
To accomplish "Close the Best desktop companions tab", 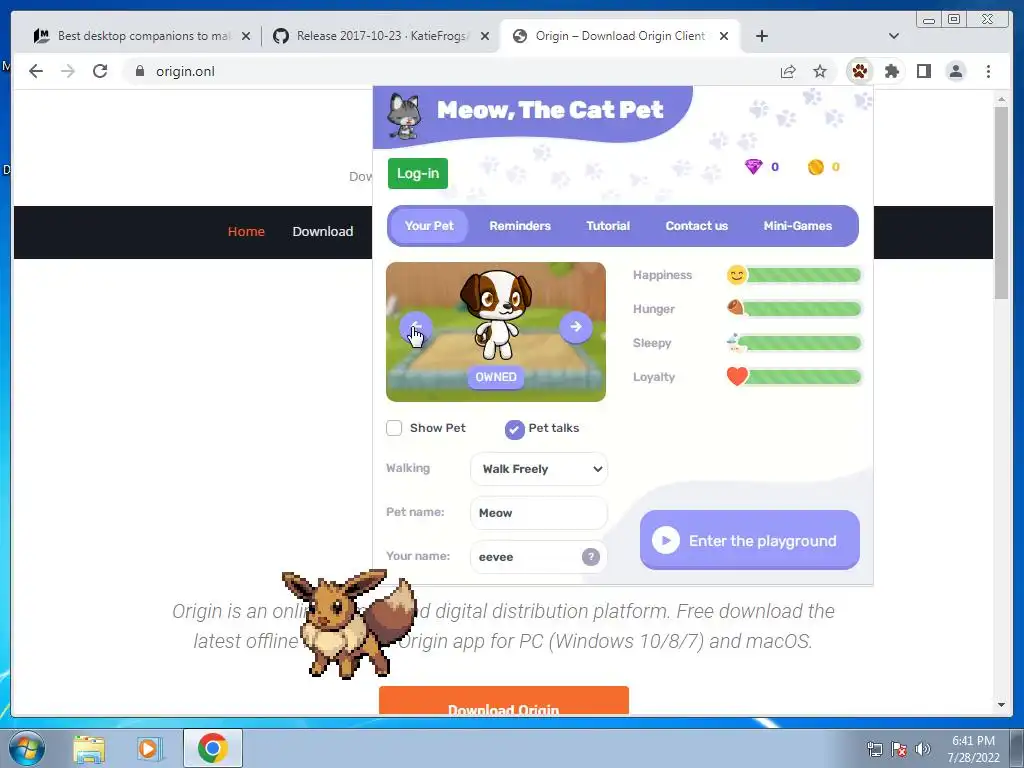I will pyautogui.click(x=246, y=36).
